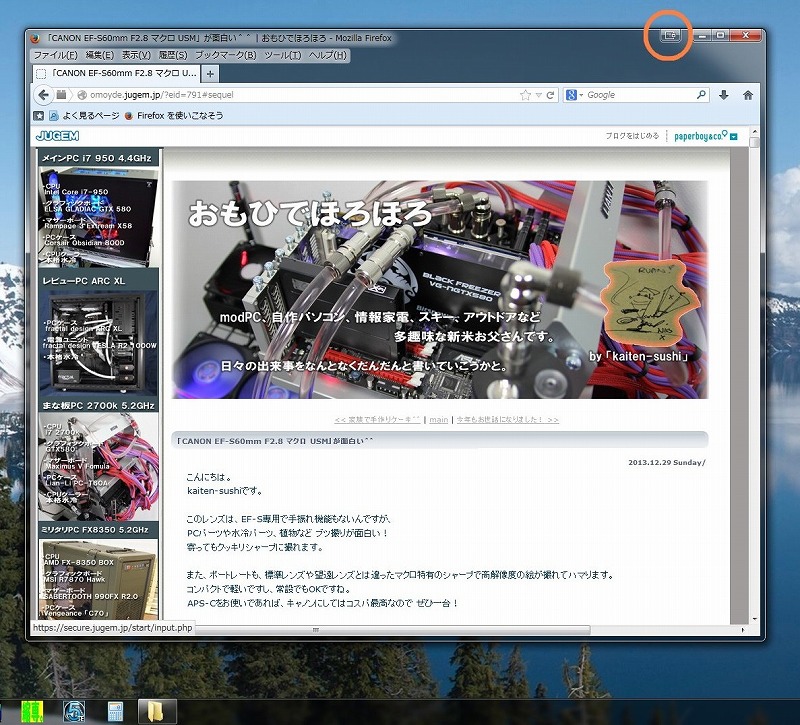Click the vertical scrollbar up arrow
This screenshot has height=725, width=800.
[755, 132]
